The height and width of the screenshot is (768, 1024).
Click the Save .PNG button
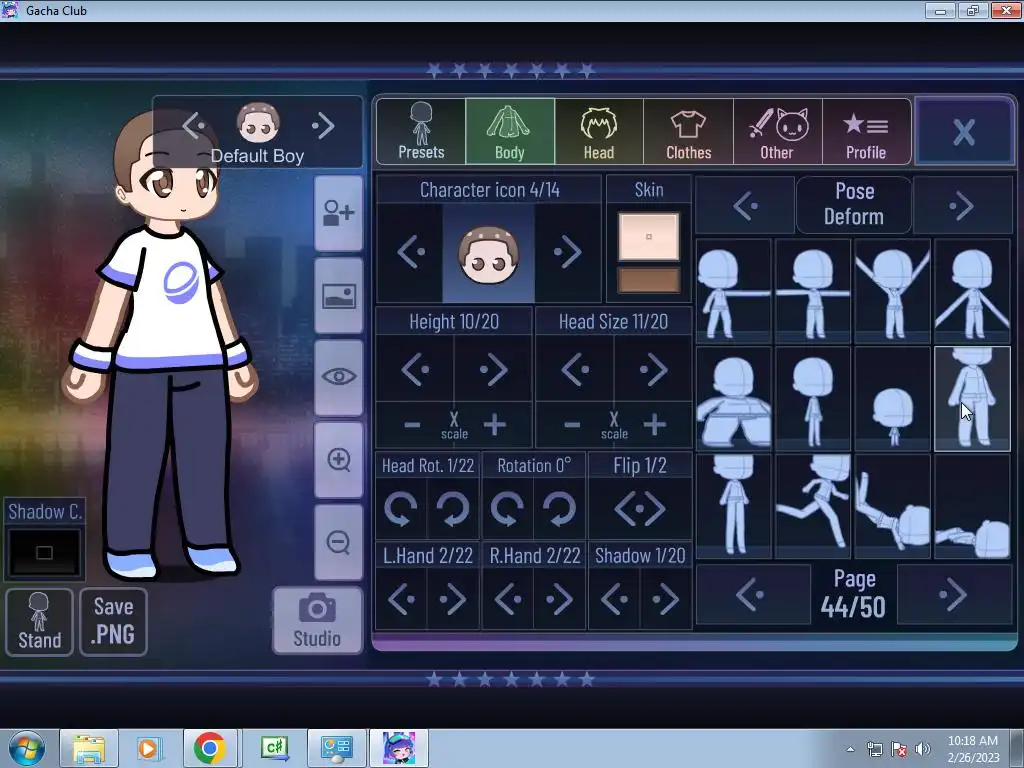pos(114,622)
